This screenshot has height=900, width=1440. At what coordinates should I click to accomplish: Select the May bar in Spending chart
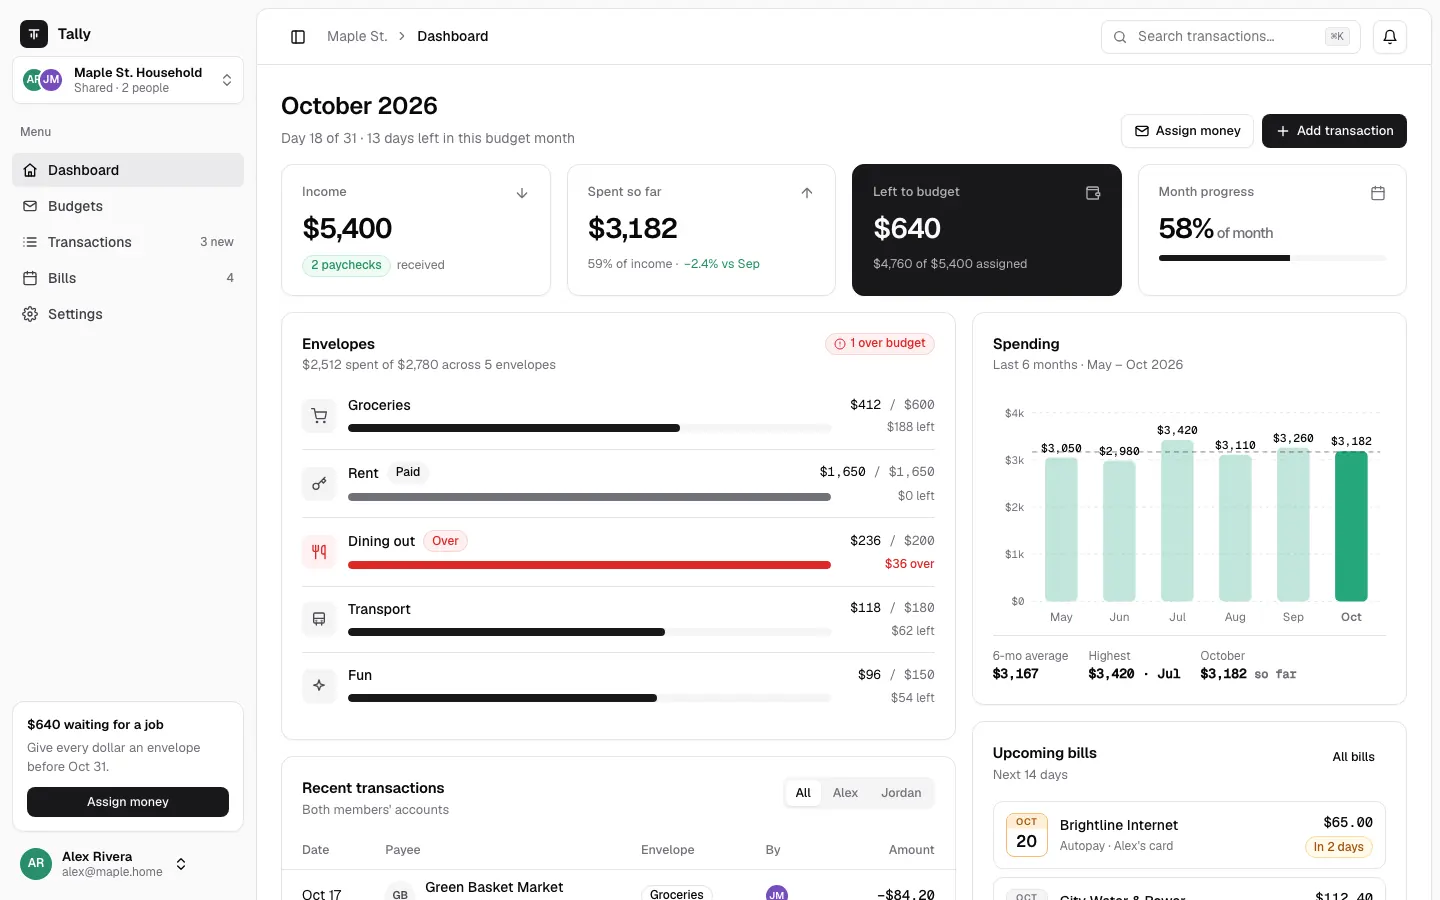[1061, 529]
